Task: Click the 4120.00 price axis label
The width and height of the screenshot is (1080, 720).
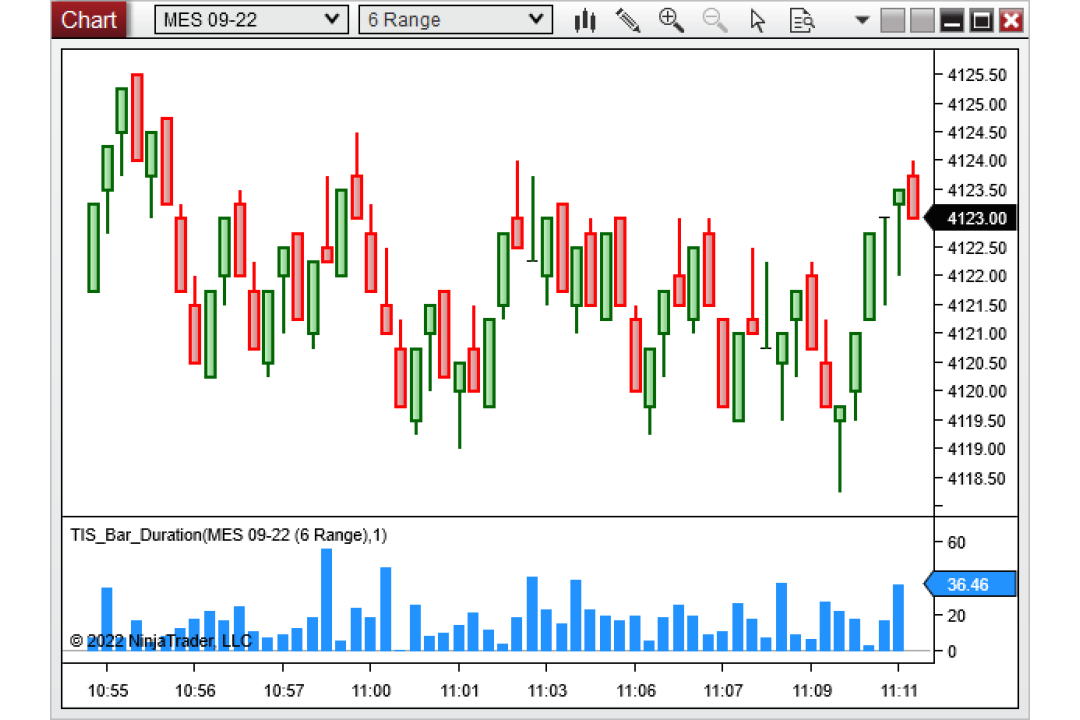Action: [977, 391]
